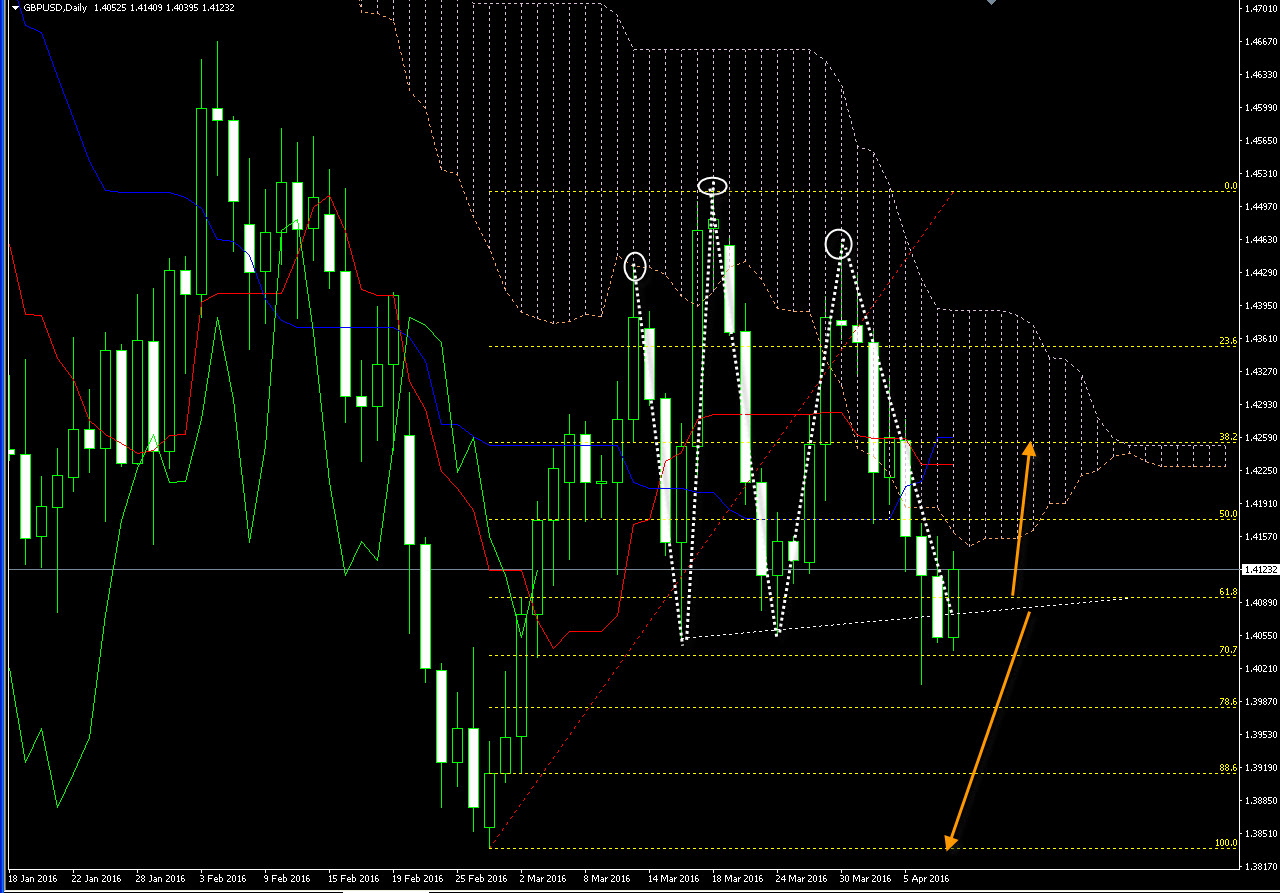The width and height of the screenshot is (1280, 893).
Task: Select the current price tag 1.41232
Action: coord(1259,569)
